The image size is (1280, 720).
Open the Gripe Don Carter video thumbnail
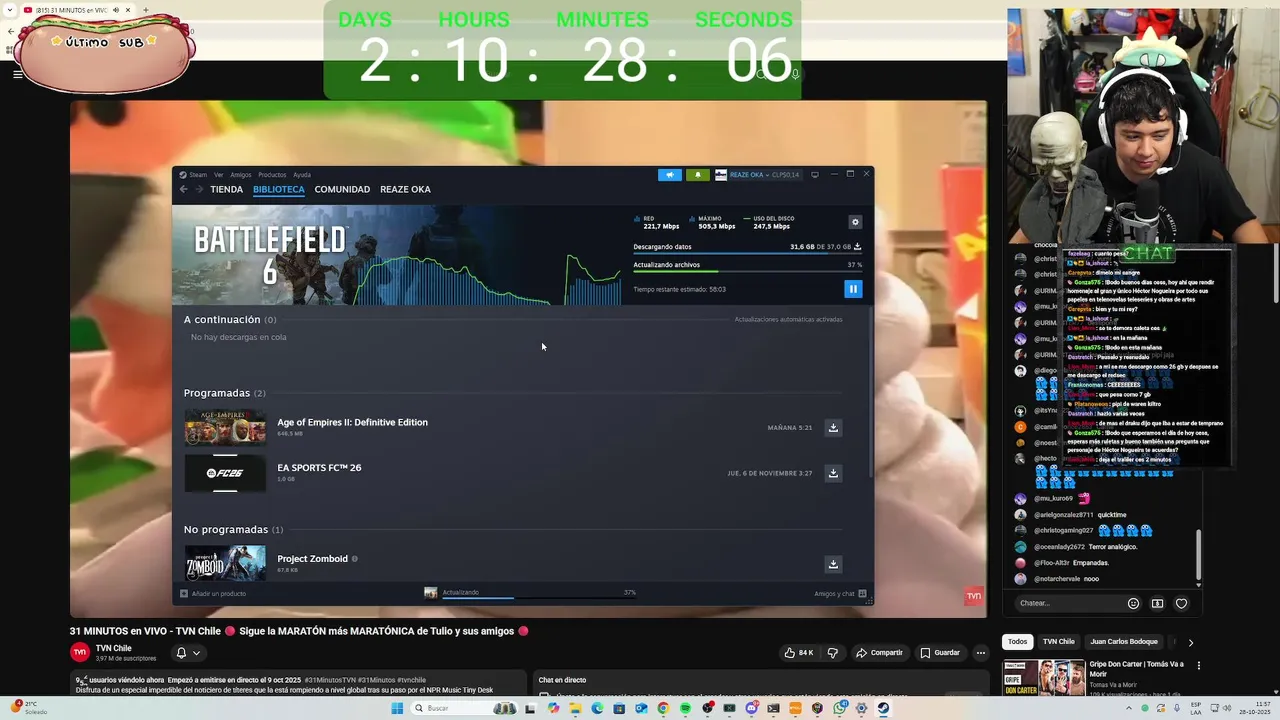pos(1045,677)
